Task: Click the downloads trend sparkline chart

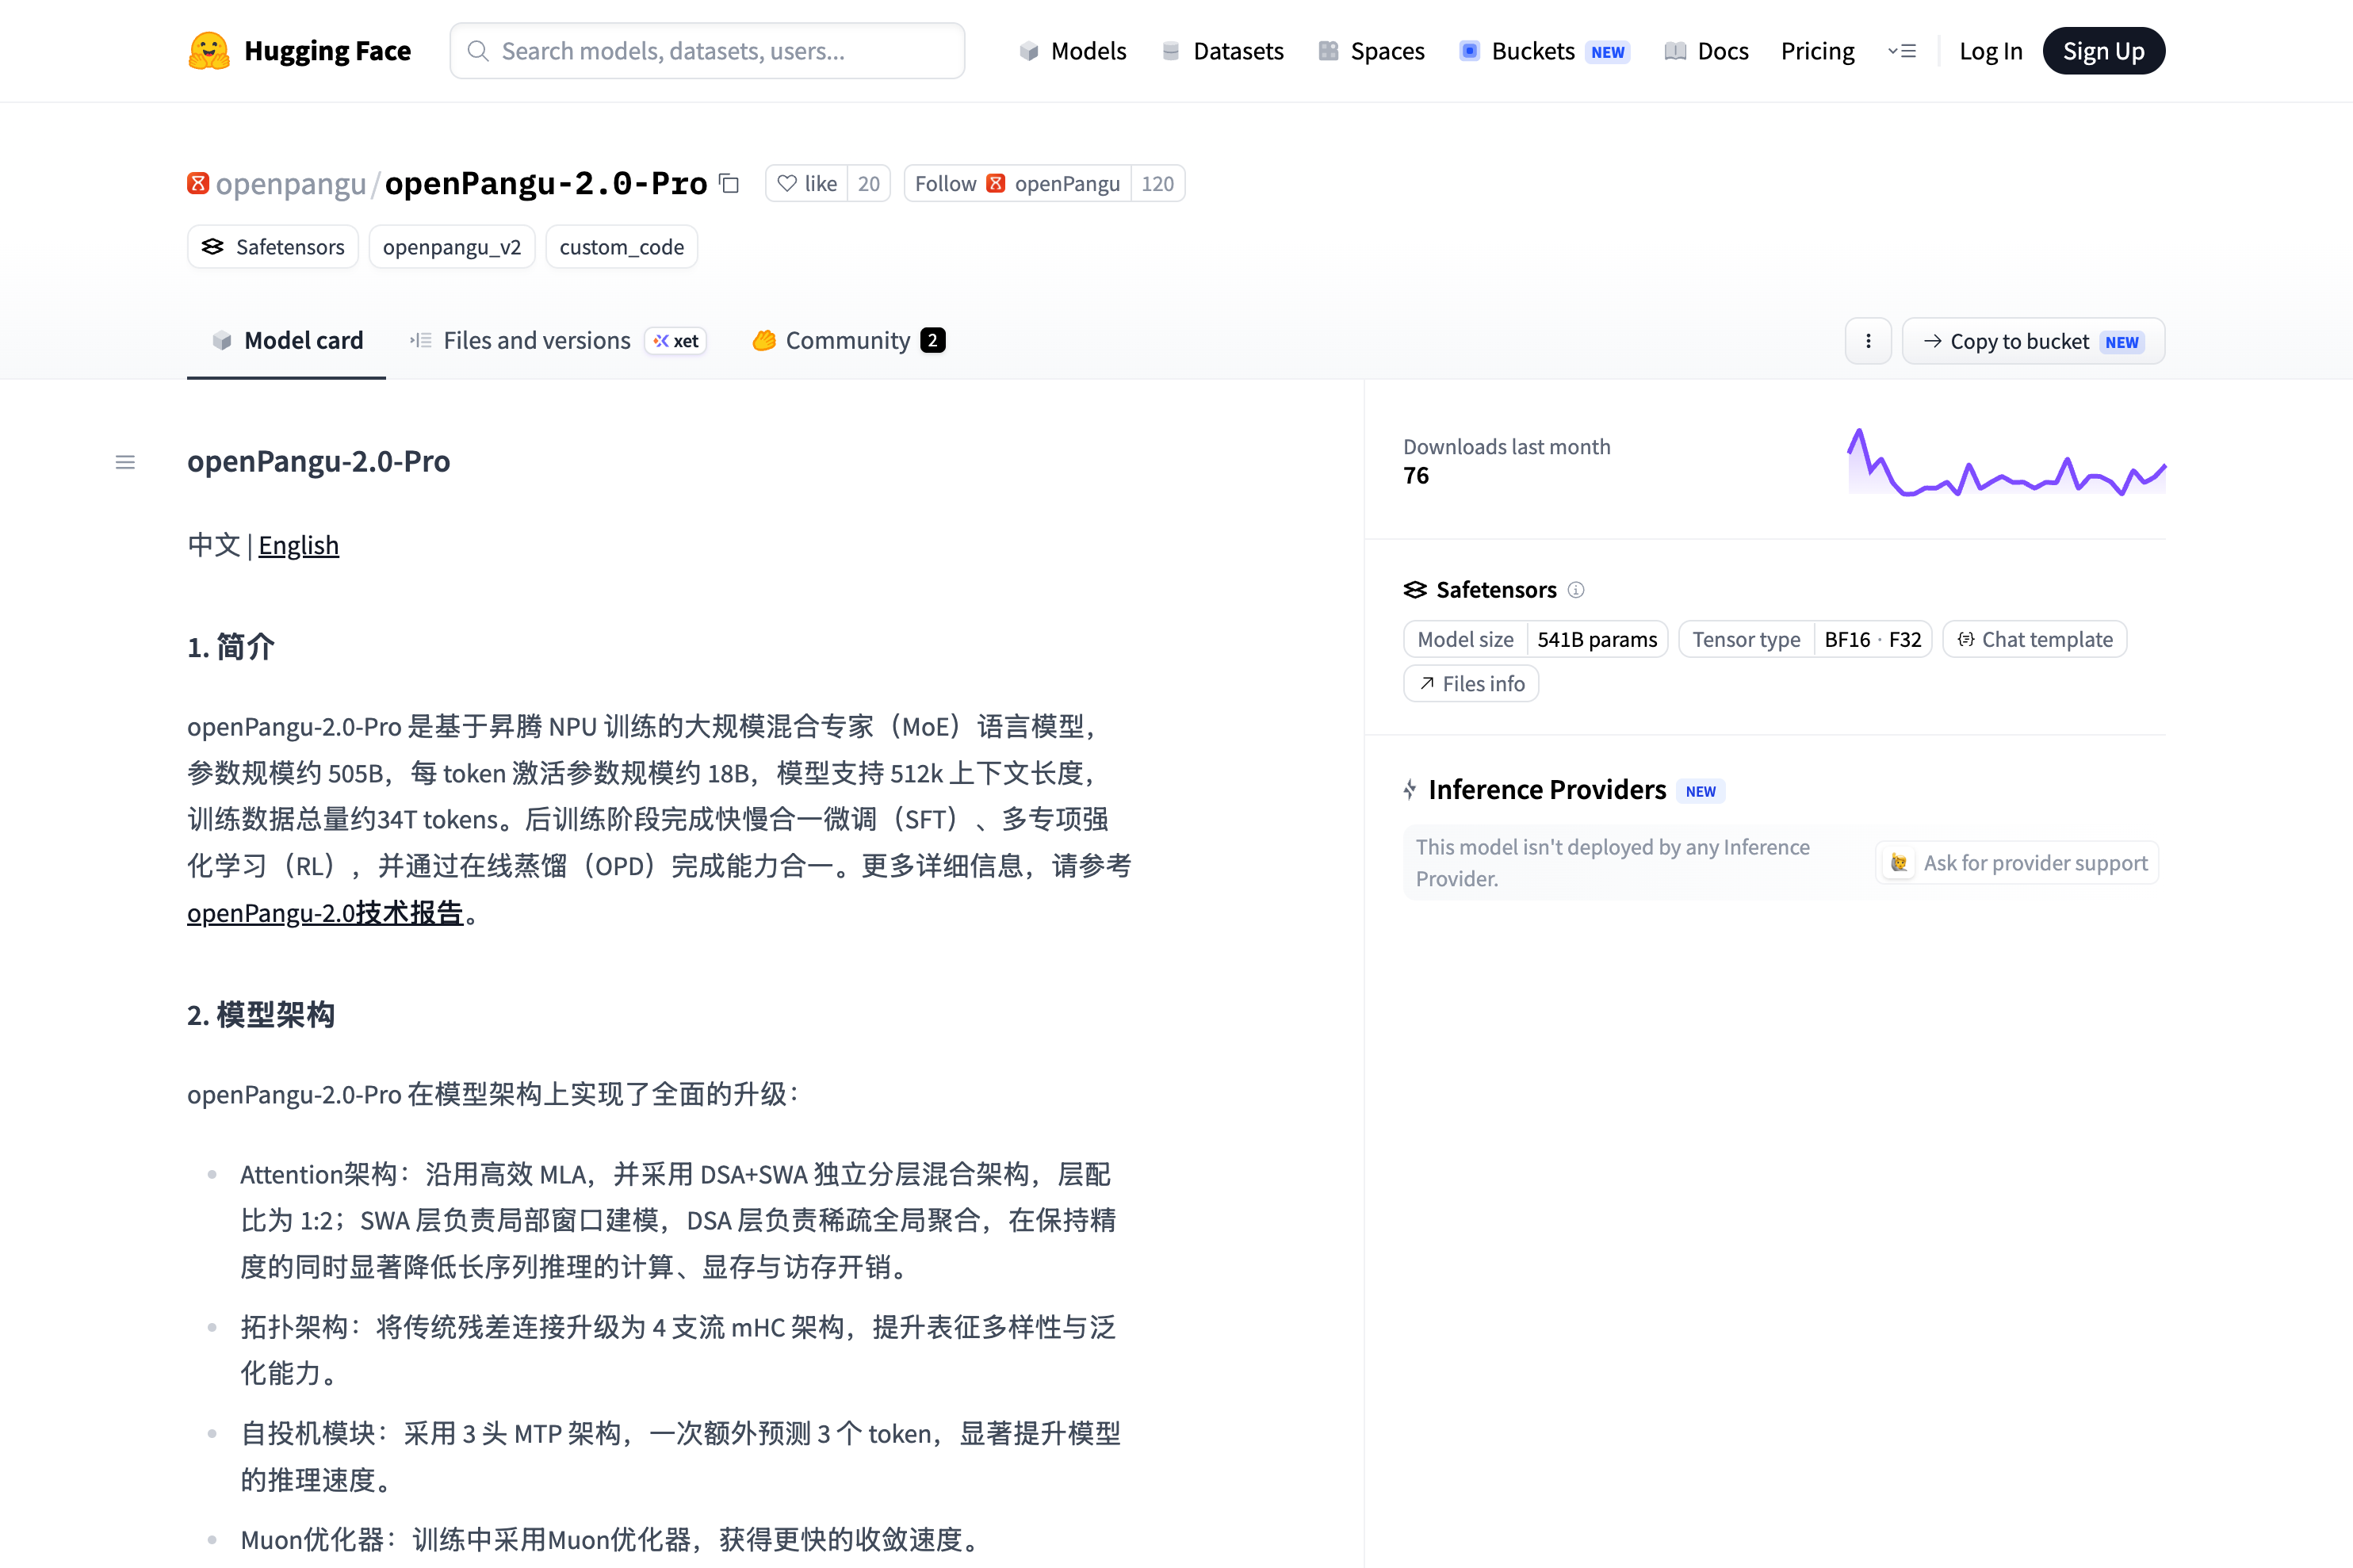Action: click(2006, 462)
